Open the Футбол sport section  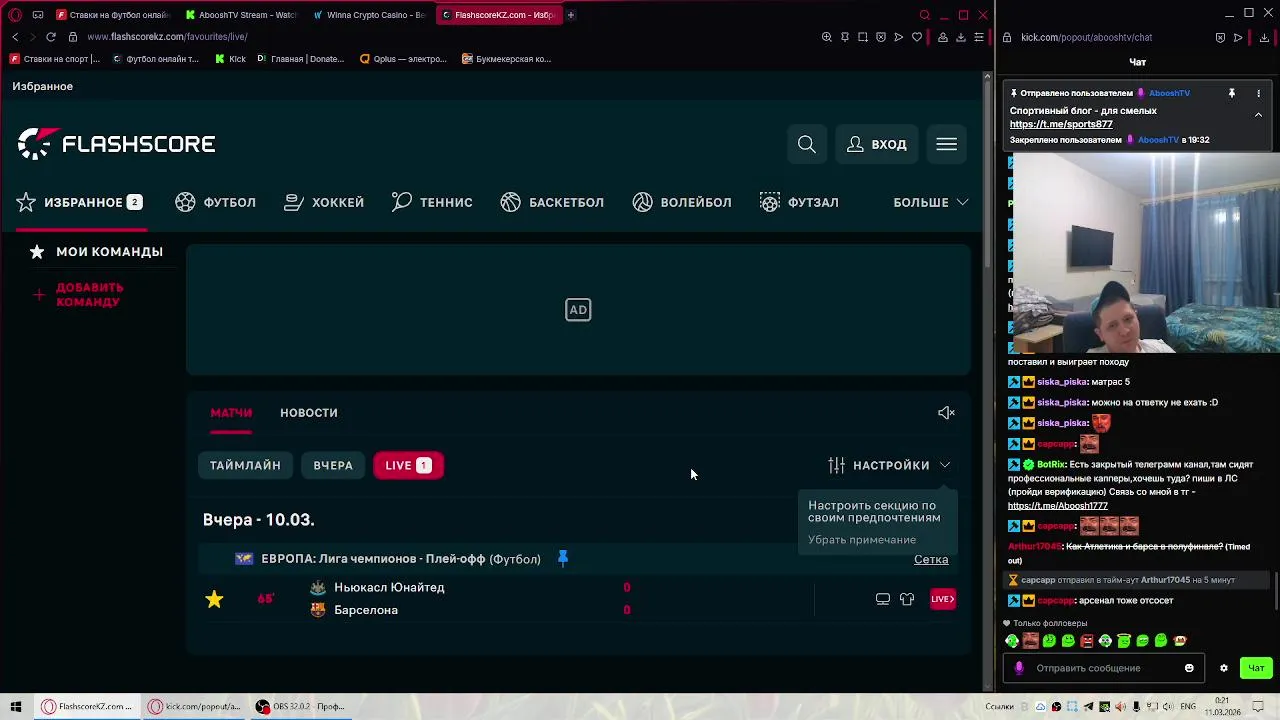pos(215,202)
